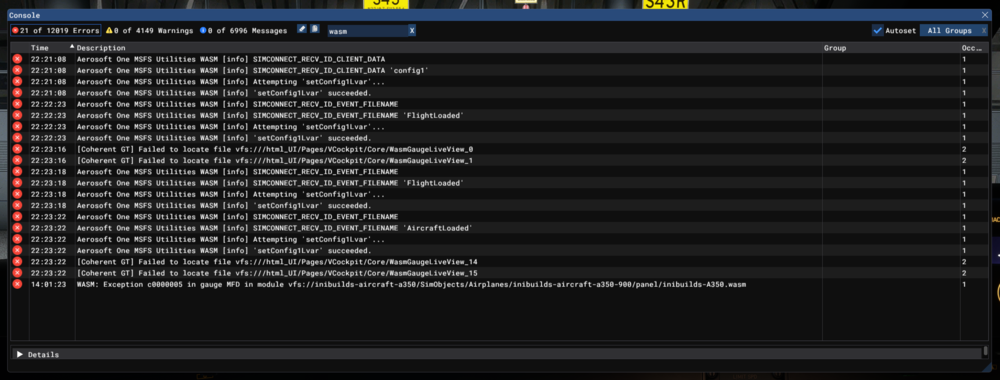Toggle the Autoset checkbox
The height and width of the screenshot is (380, 1000).
pyautogui.click(x=878, y=31)
